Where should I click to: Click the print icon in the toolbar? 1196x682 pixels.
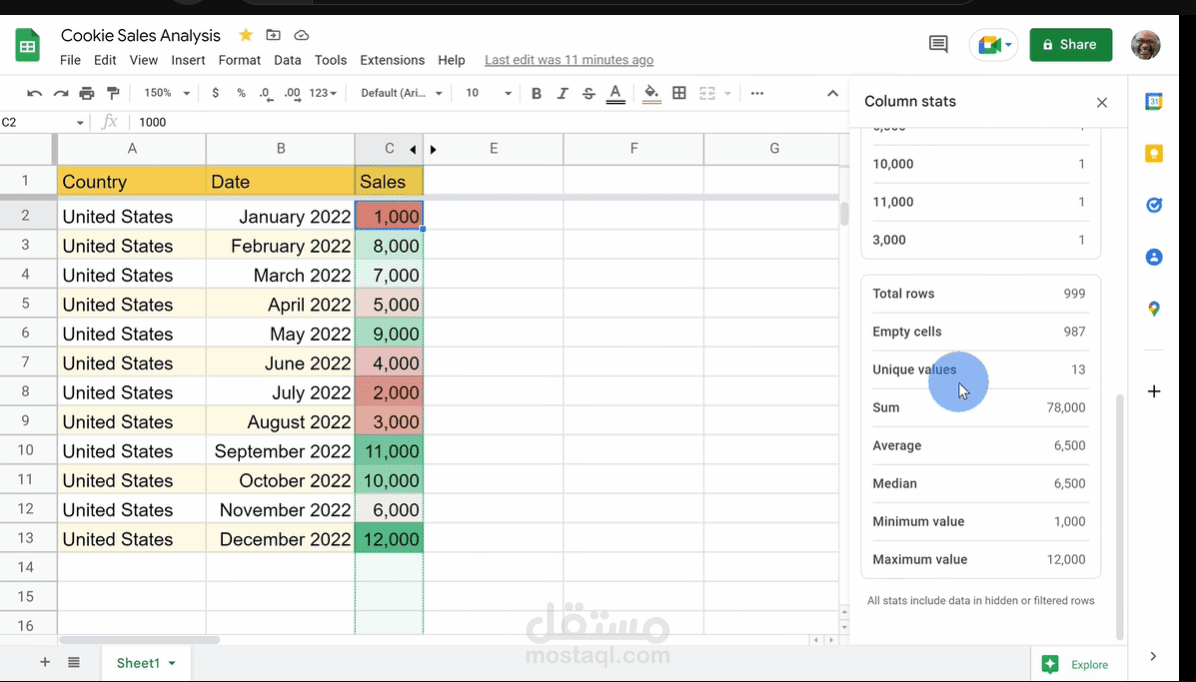click(87, 92)
